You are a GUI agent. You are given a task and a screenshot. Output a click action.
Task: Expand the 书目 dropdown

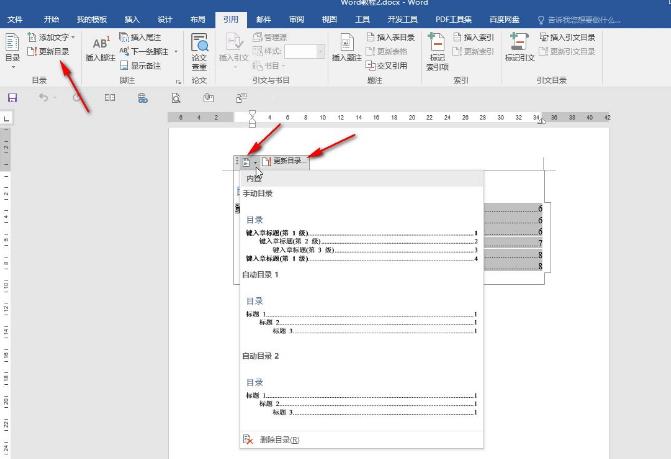coord(283,66)
